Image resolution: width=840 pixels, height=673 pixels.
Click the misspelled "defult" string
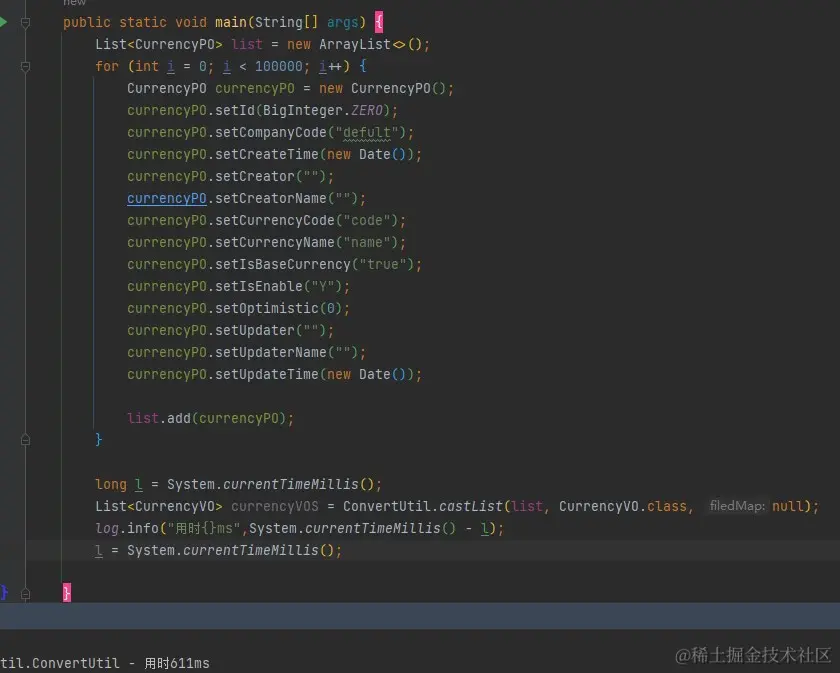click(367, 132)
